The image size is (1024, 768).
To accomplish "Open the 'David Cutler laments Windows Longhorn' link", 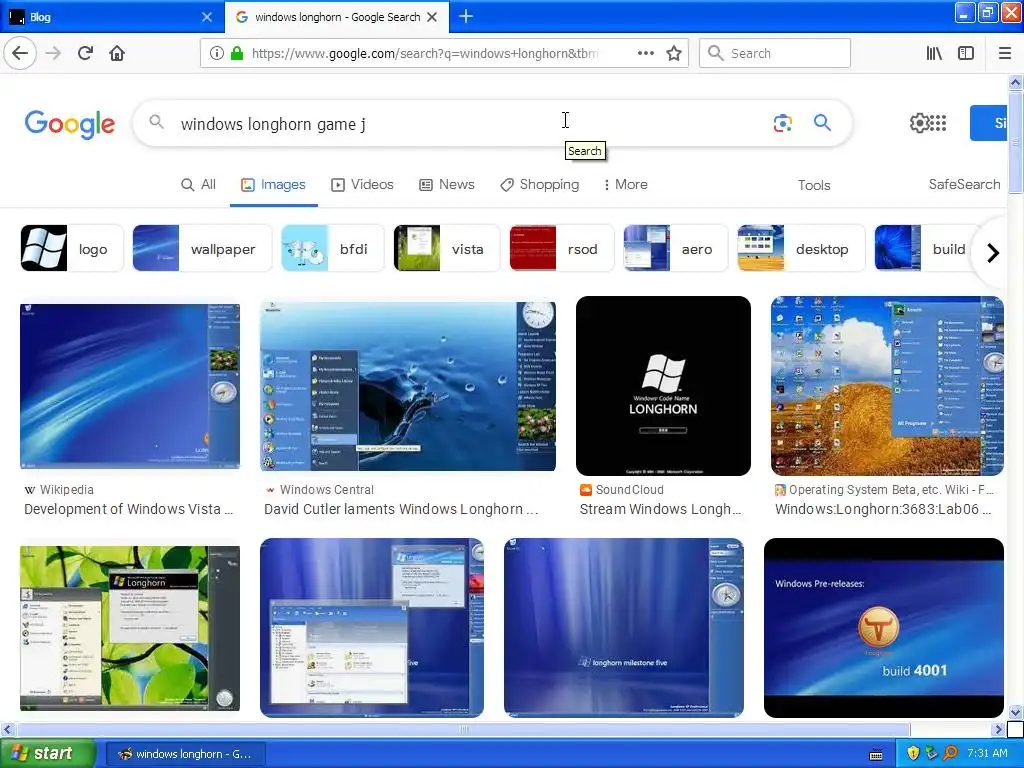I will [x=401, y=509].
